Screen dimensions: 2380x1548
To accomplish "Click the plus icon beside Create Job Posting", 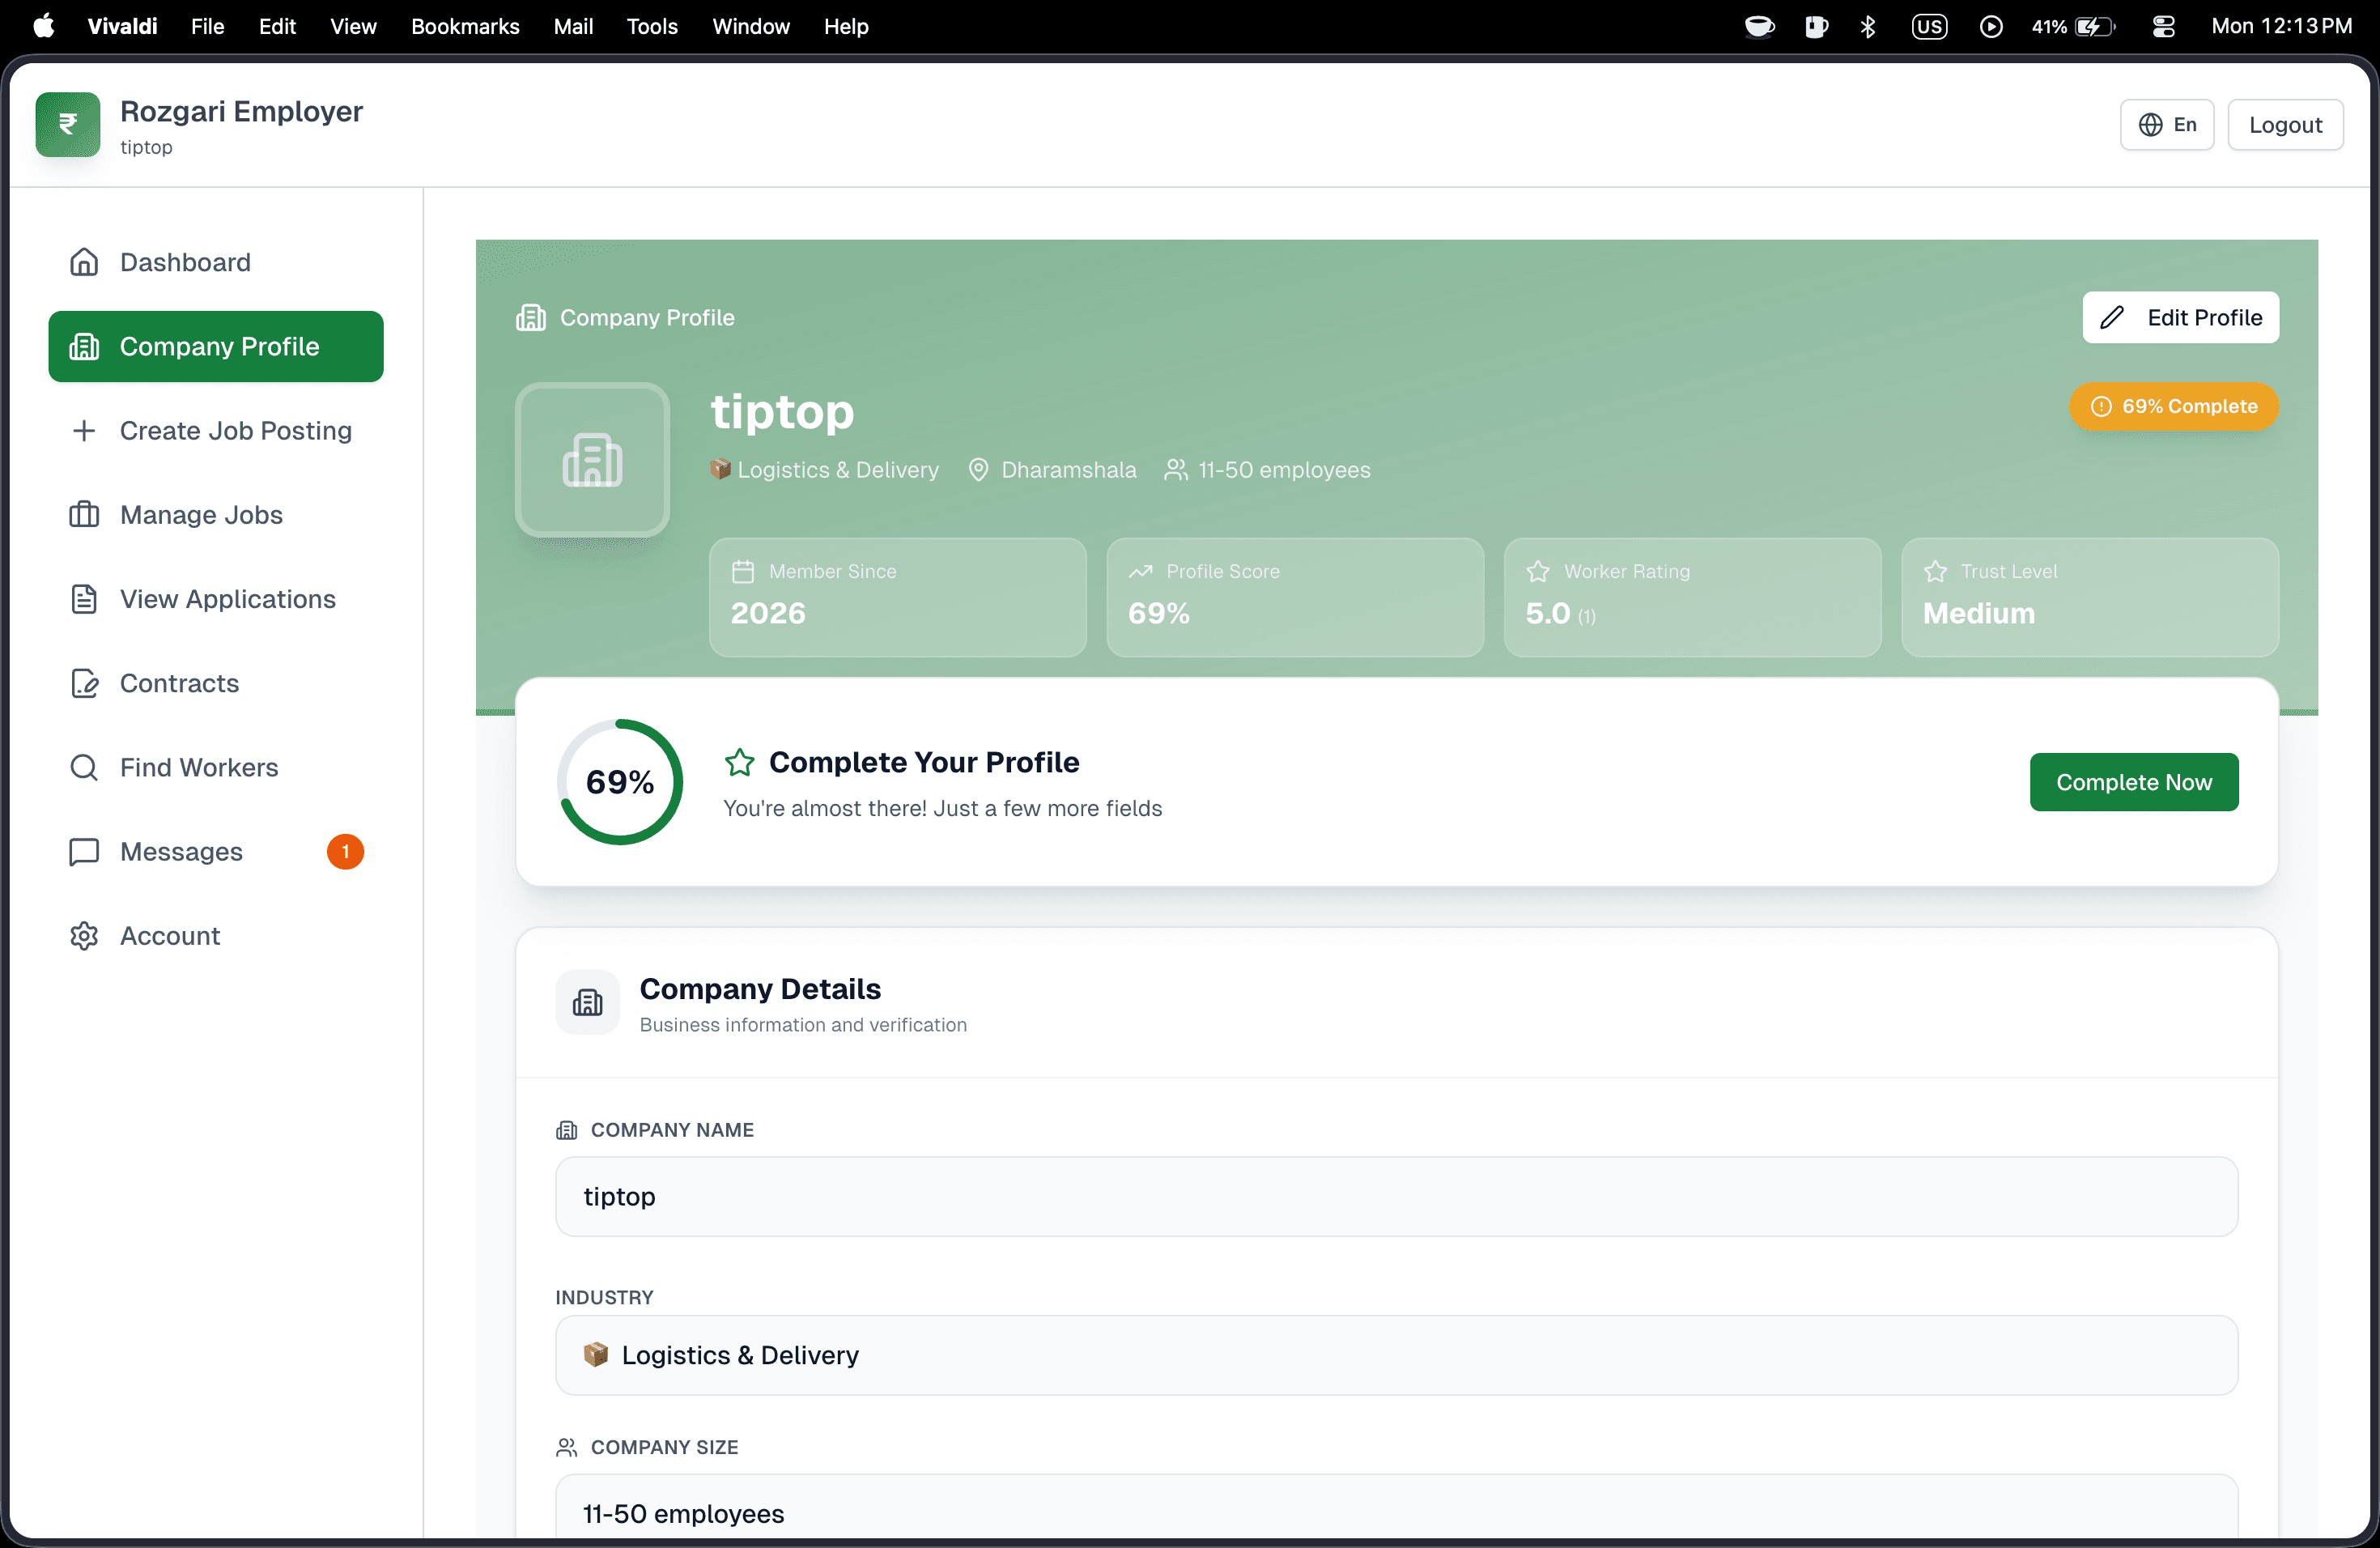I will click(x=84, y=431).
